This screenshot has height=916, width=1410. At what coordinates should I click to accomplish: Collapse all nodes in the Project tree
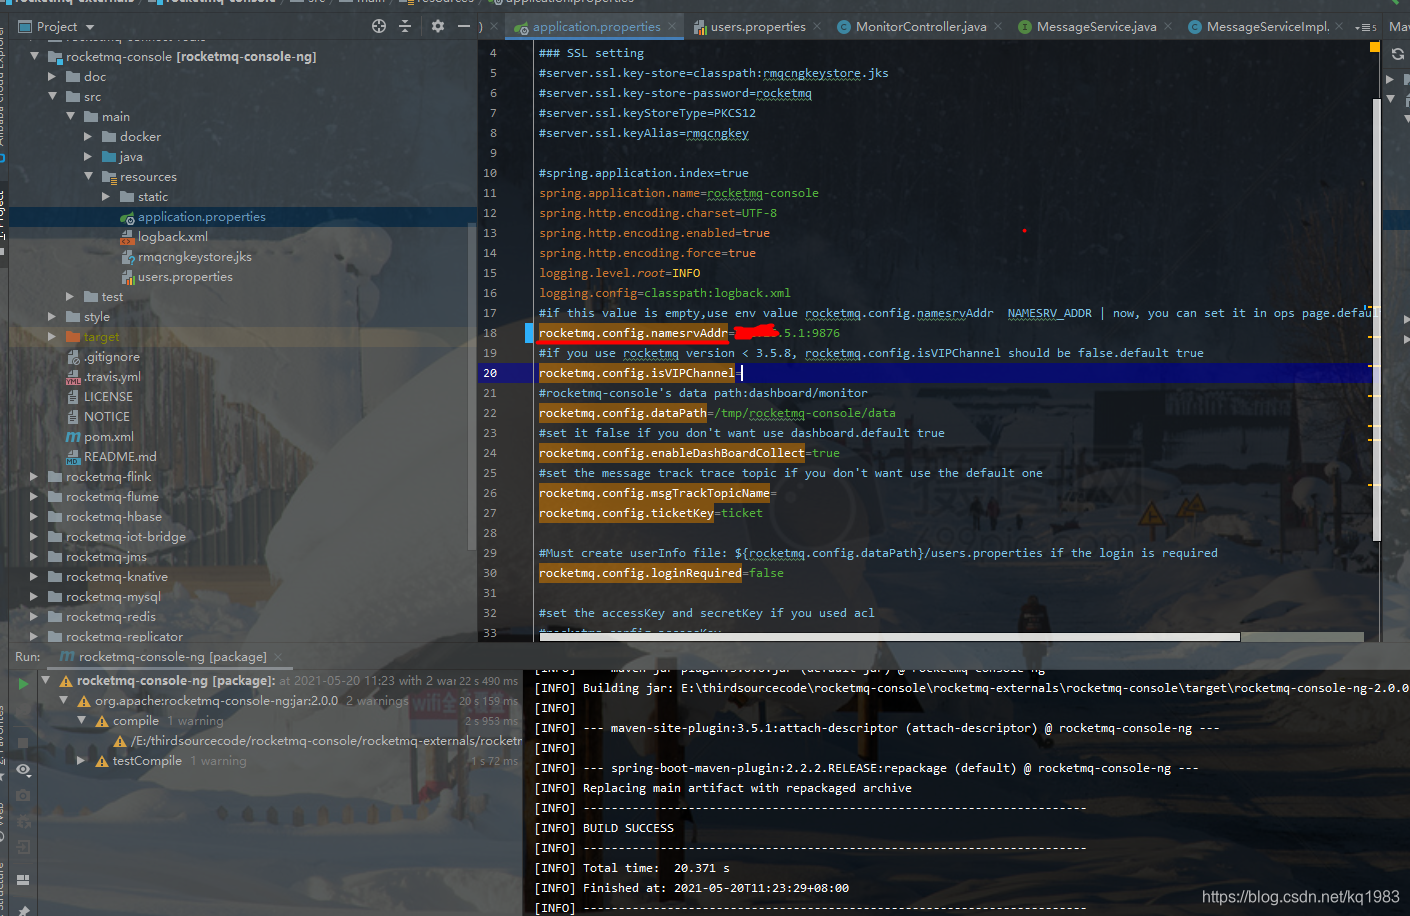click(404, 26)
